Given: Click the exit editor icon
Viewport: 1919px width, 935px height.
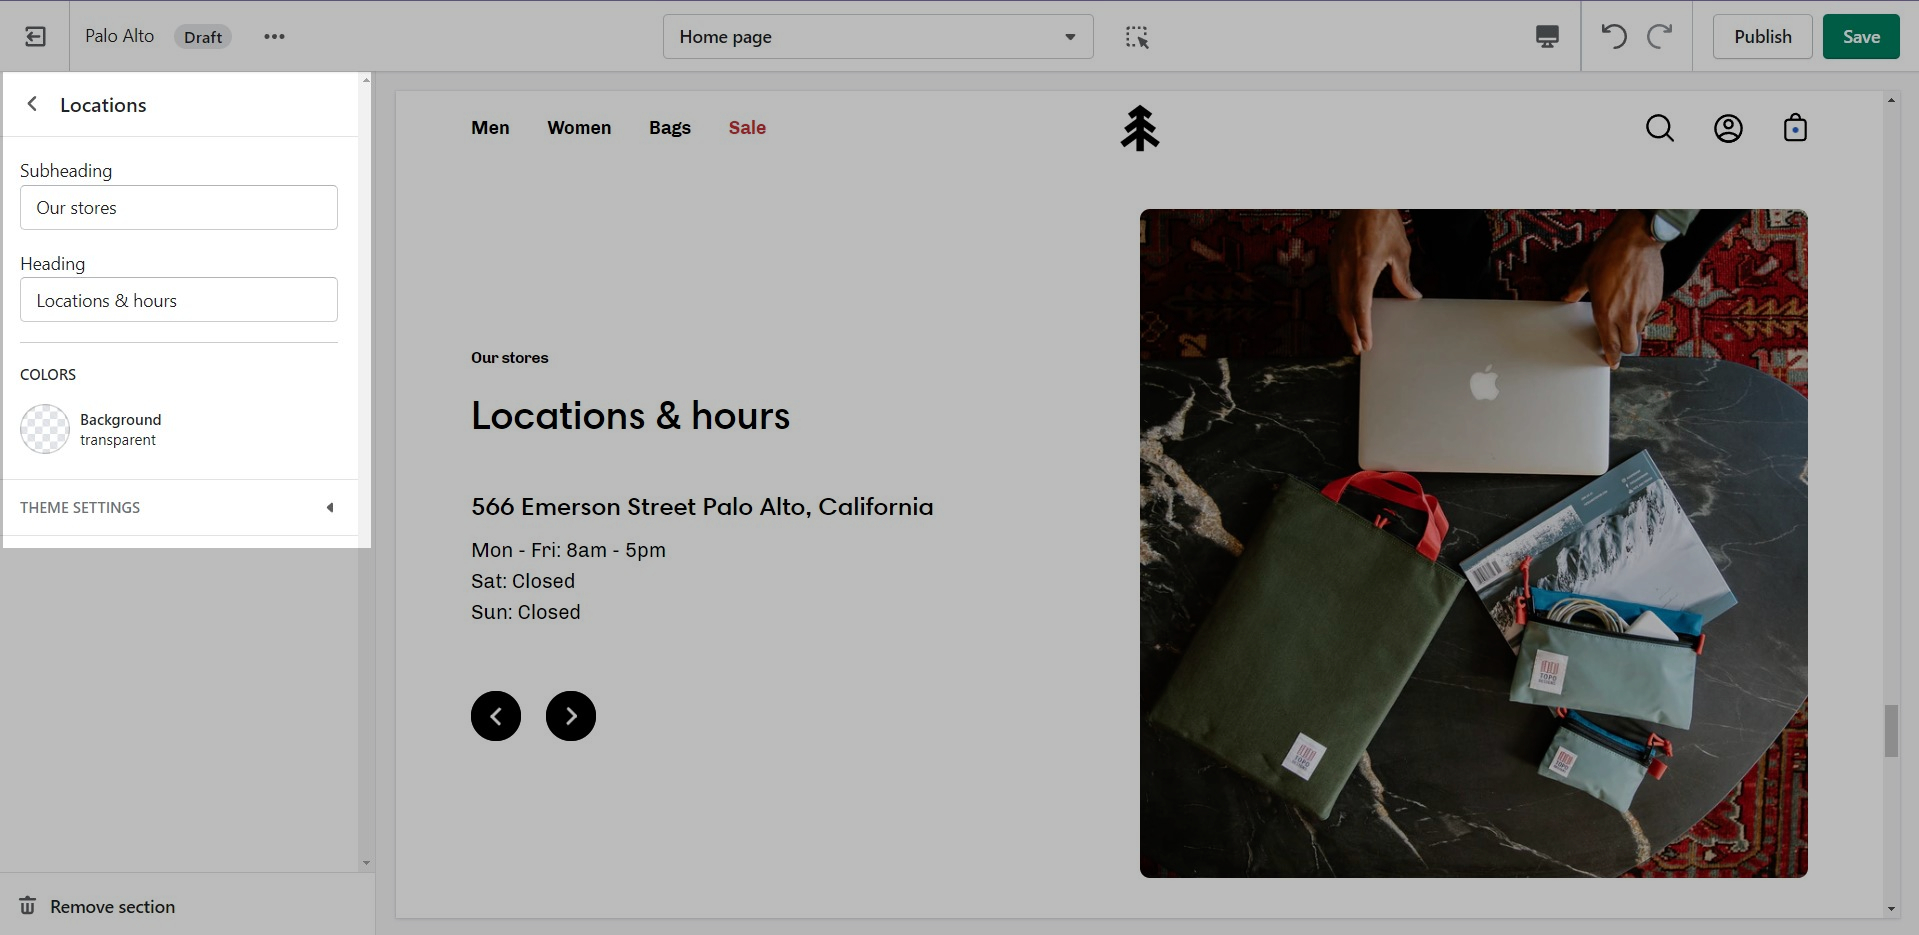Looking at the screenshot, I should pos(35,37).
